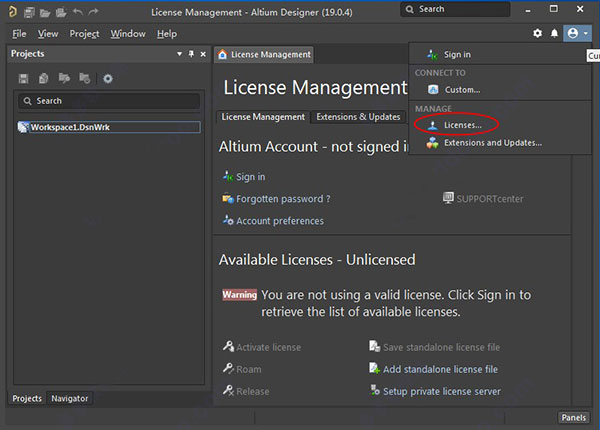Pin the Projects panel with pushpin icon
Viewport: 600px width, 430px height.
(190, 54)
